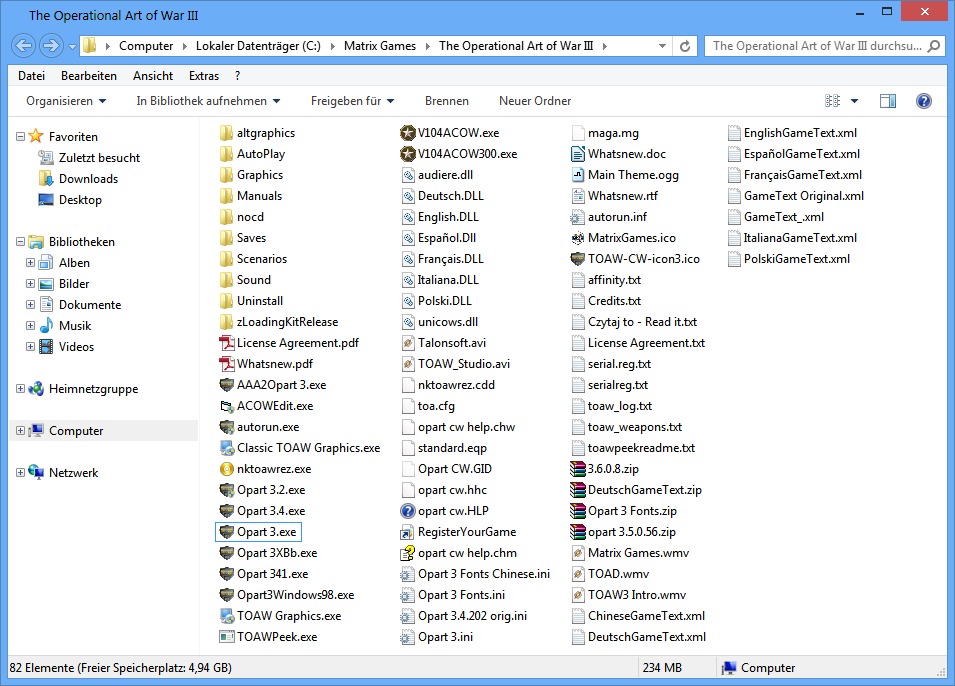Click the change view icon

pyautogui.click(x=833, y=101)
